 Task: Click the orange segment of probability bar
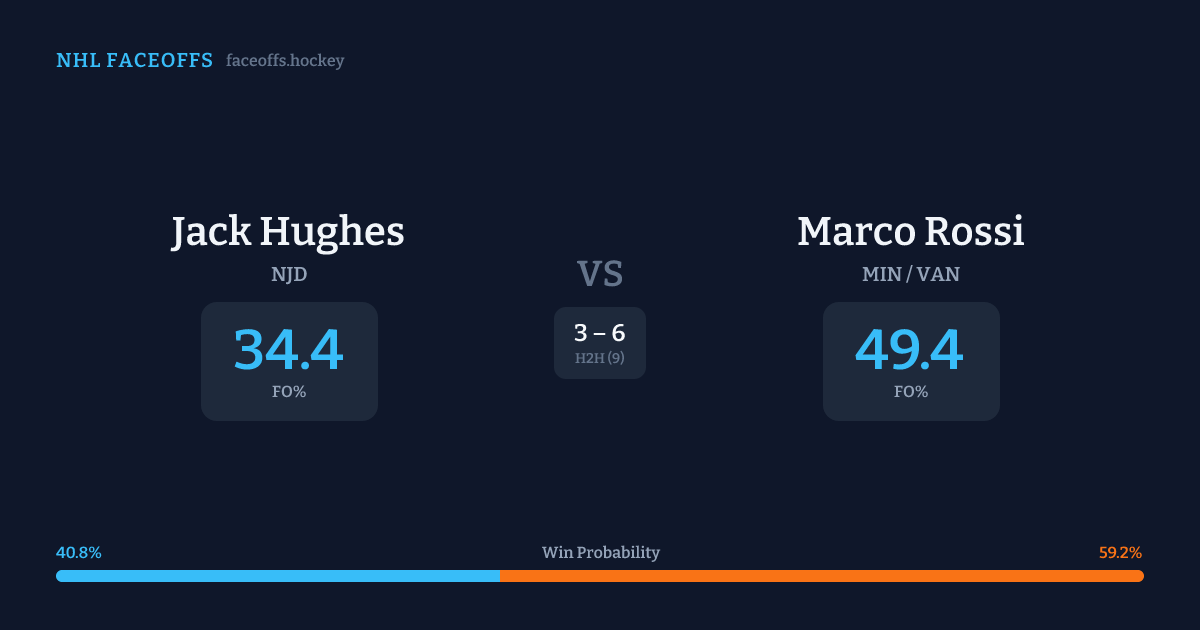click(821, 576)
